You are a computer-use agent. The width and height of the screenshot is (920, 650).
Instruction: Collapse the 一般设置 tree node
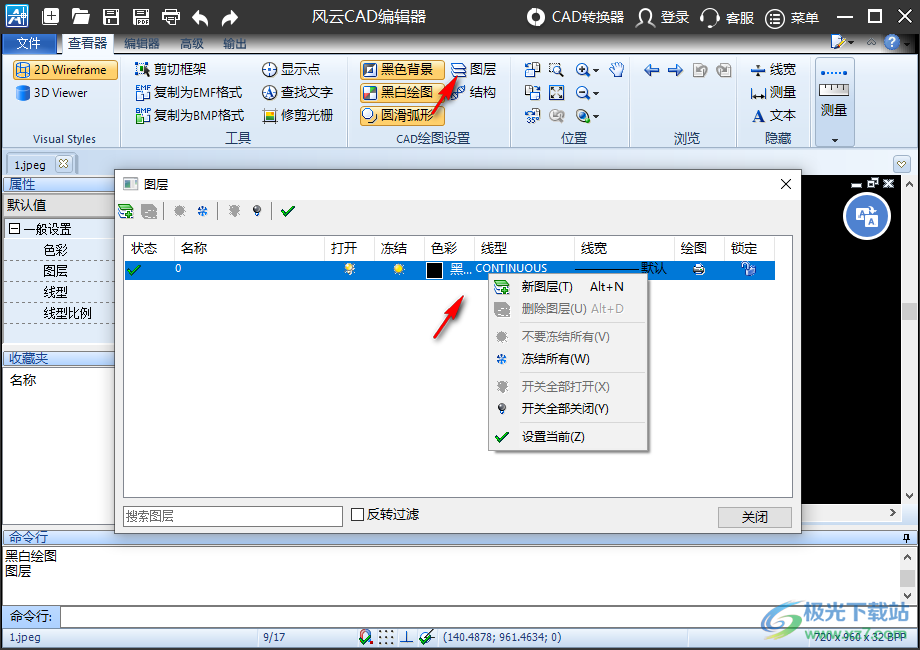(15, 229)
